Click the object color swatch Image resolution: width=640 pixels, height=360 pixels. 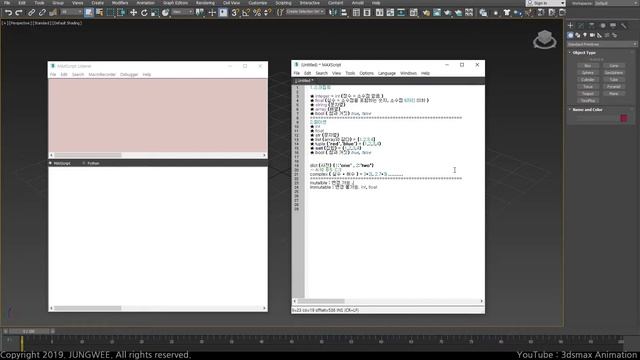tap(624, 118)
